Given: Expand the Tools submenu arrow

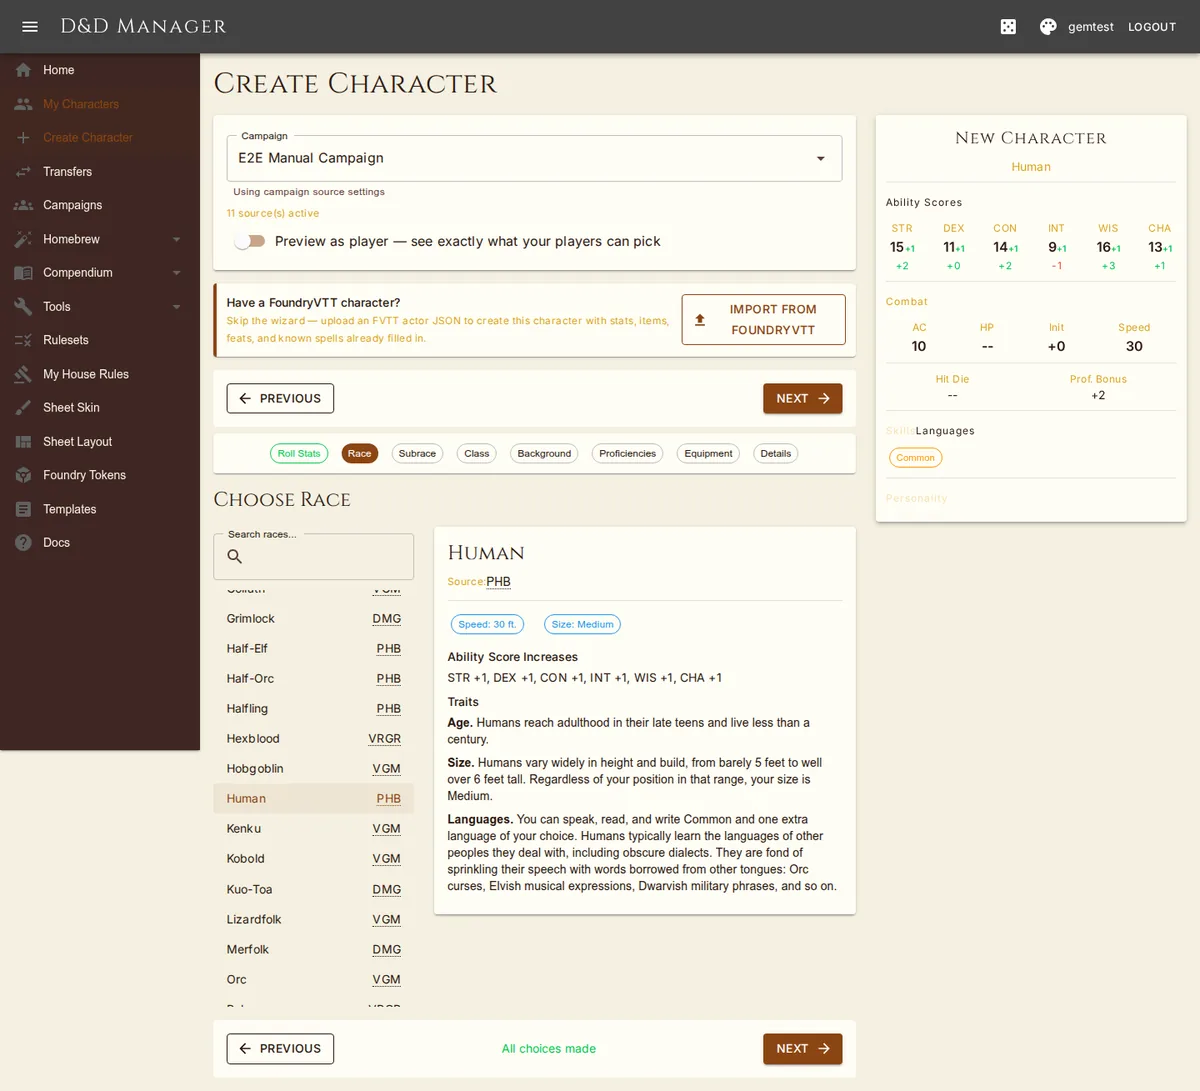Looking at the screenshot, I should [177, 307].
